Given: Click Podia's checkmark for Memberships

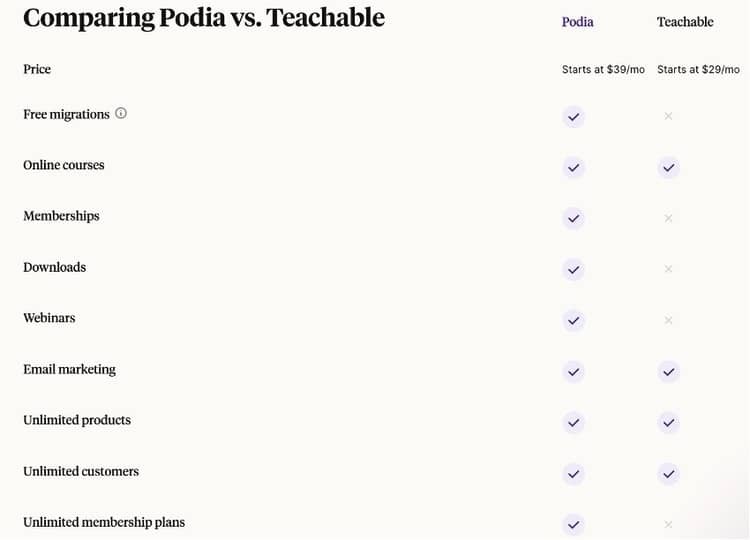Looking at the screenshot, I should click(x=573, y=218).
